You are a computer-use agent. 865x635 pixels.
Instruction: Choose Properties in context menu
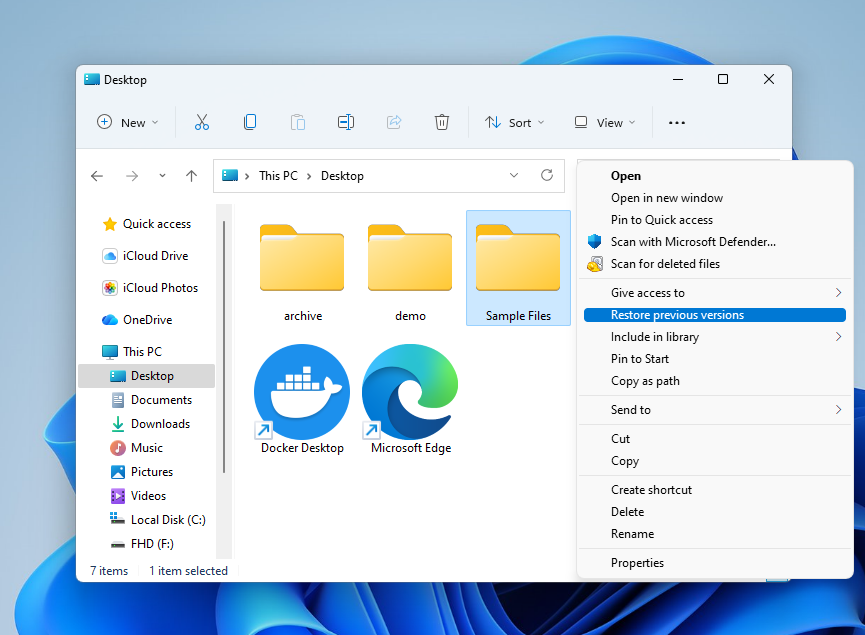click(x=715, y=563)
